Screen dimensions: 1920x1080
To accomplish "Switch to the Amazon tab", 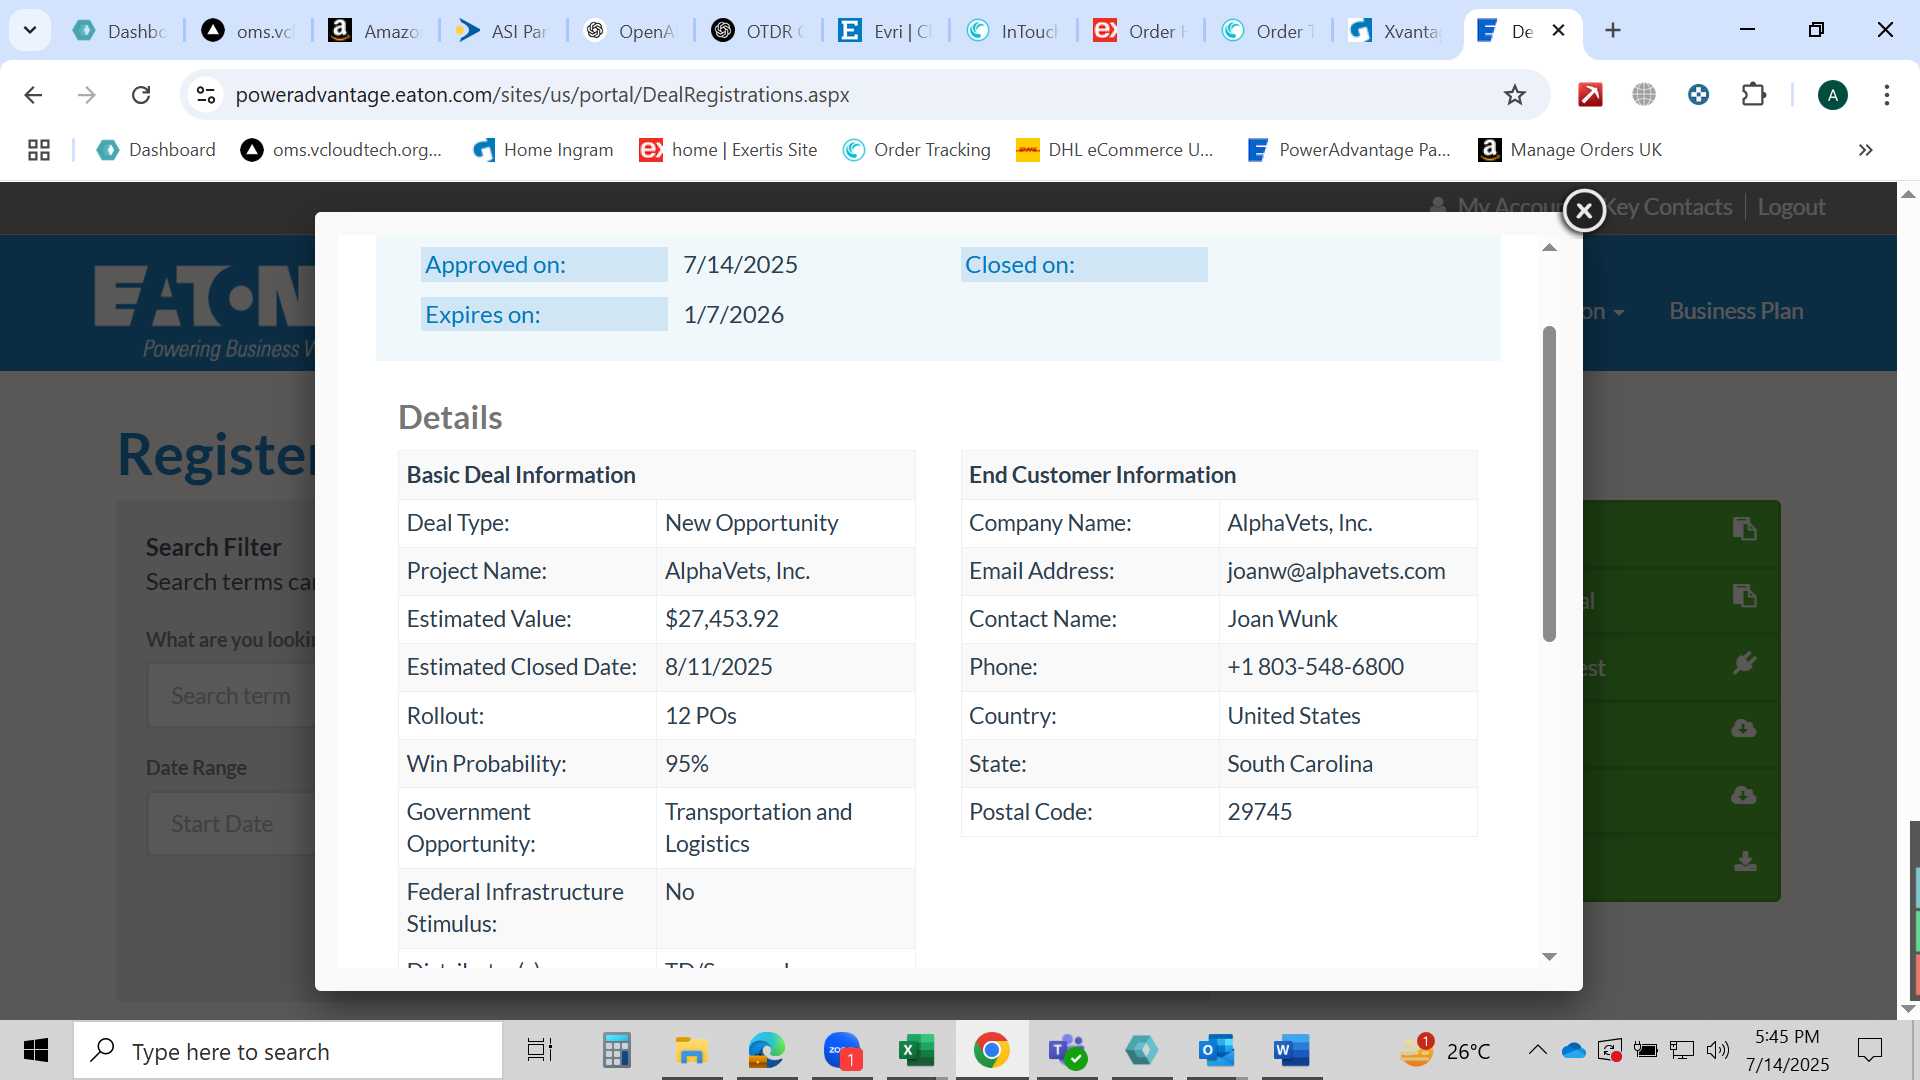I will click(376, 31).
